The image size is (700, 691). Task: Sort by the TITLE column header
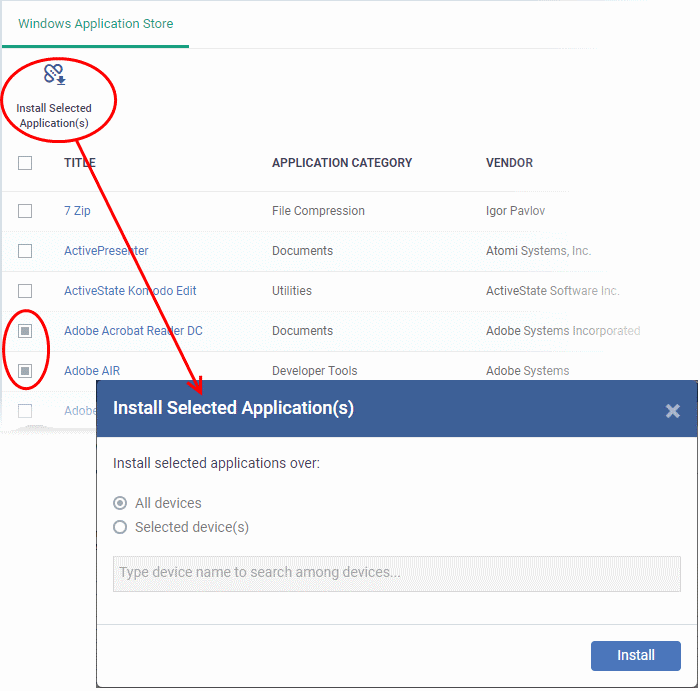(x=79, y=163)
